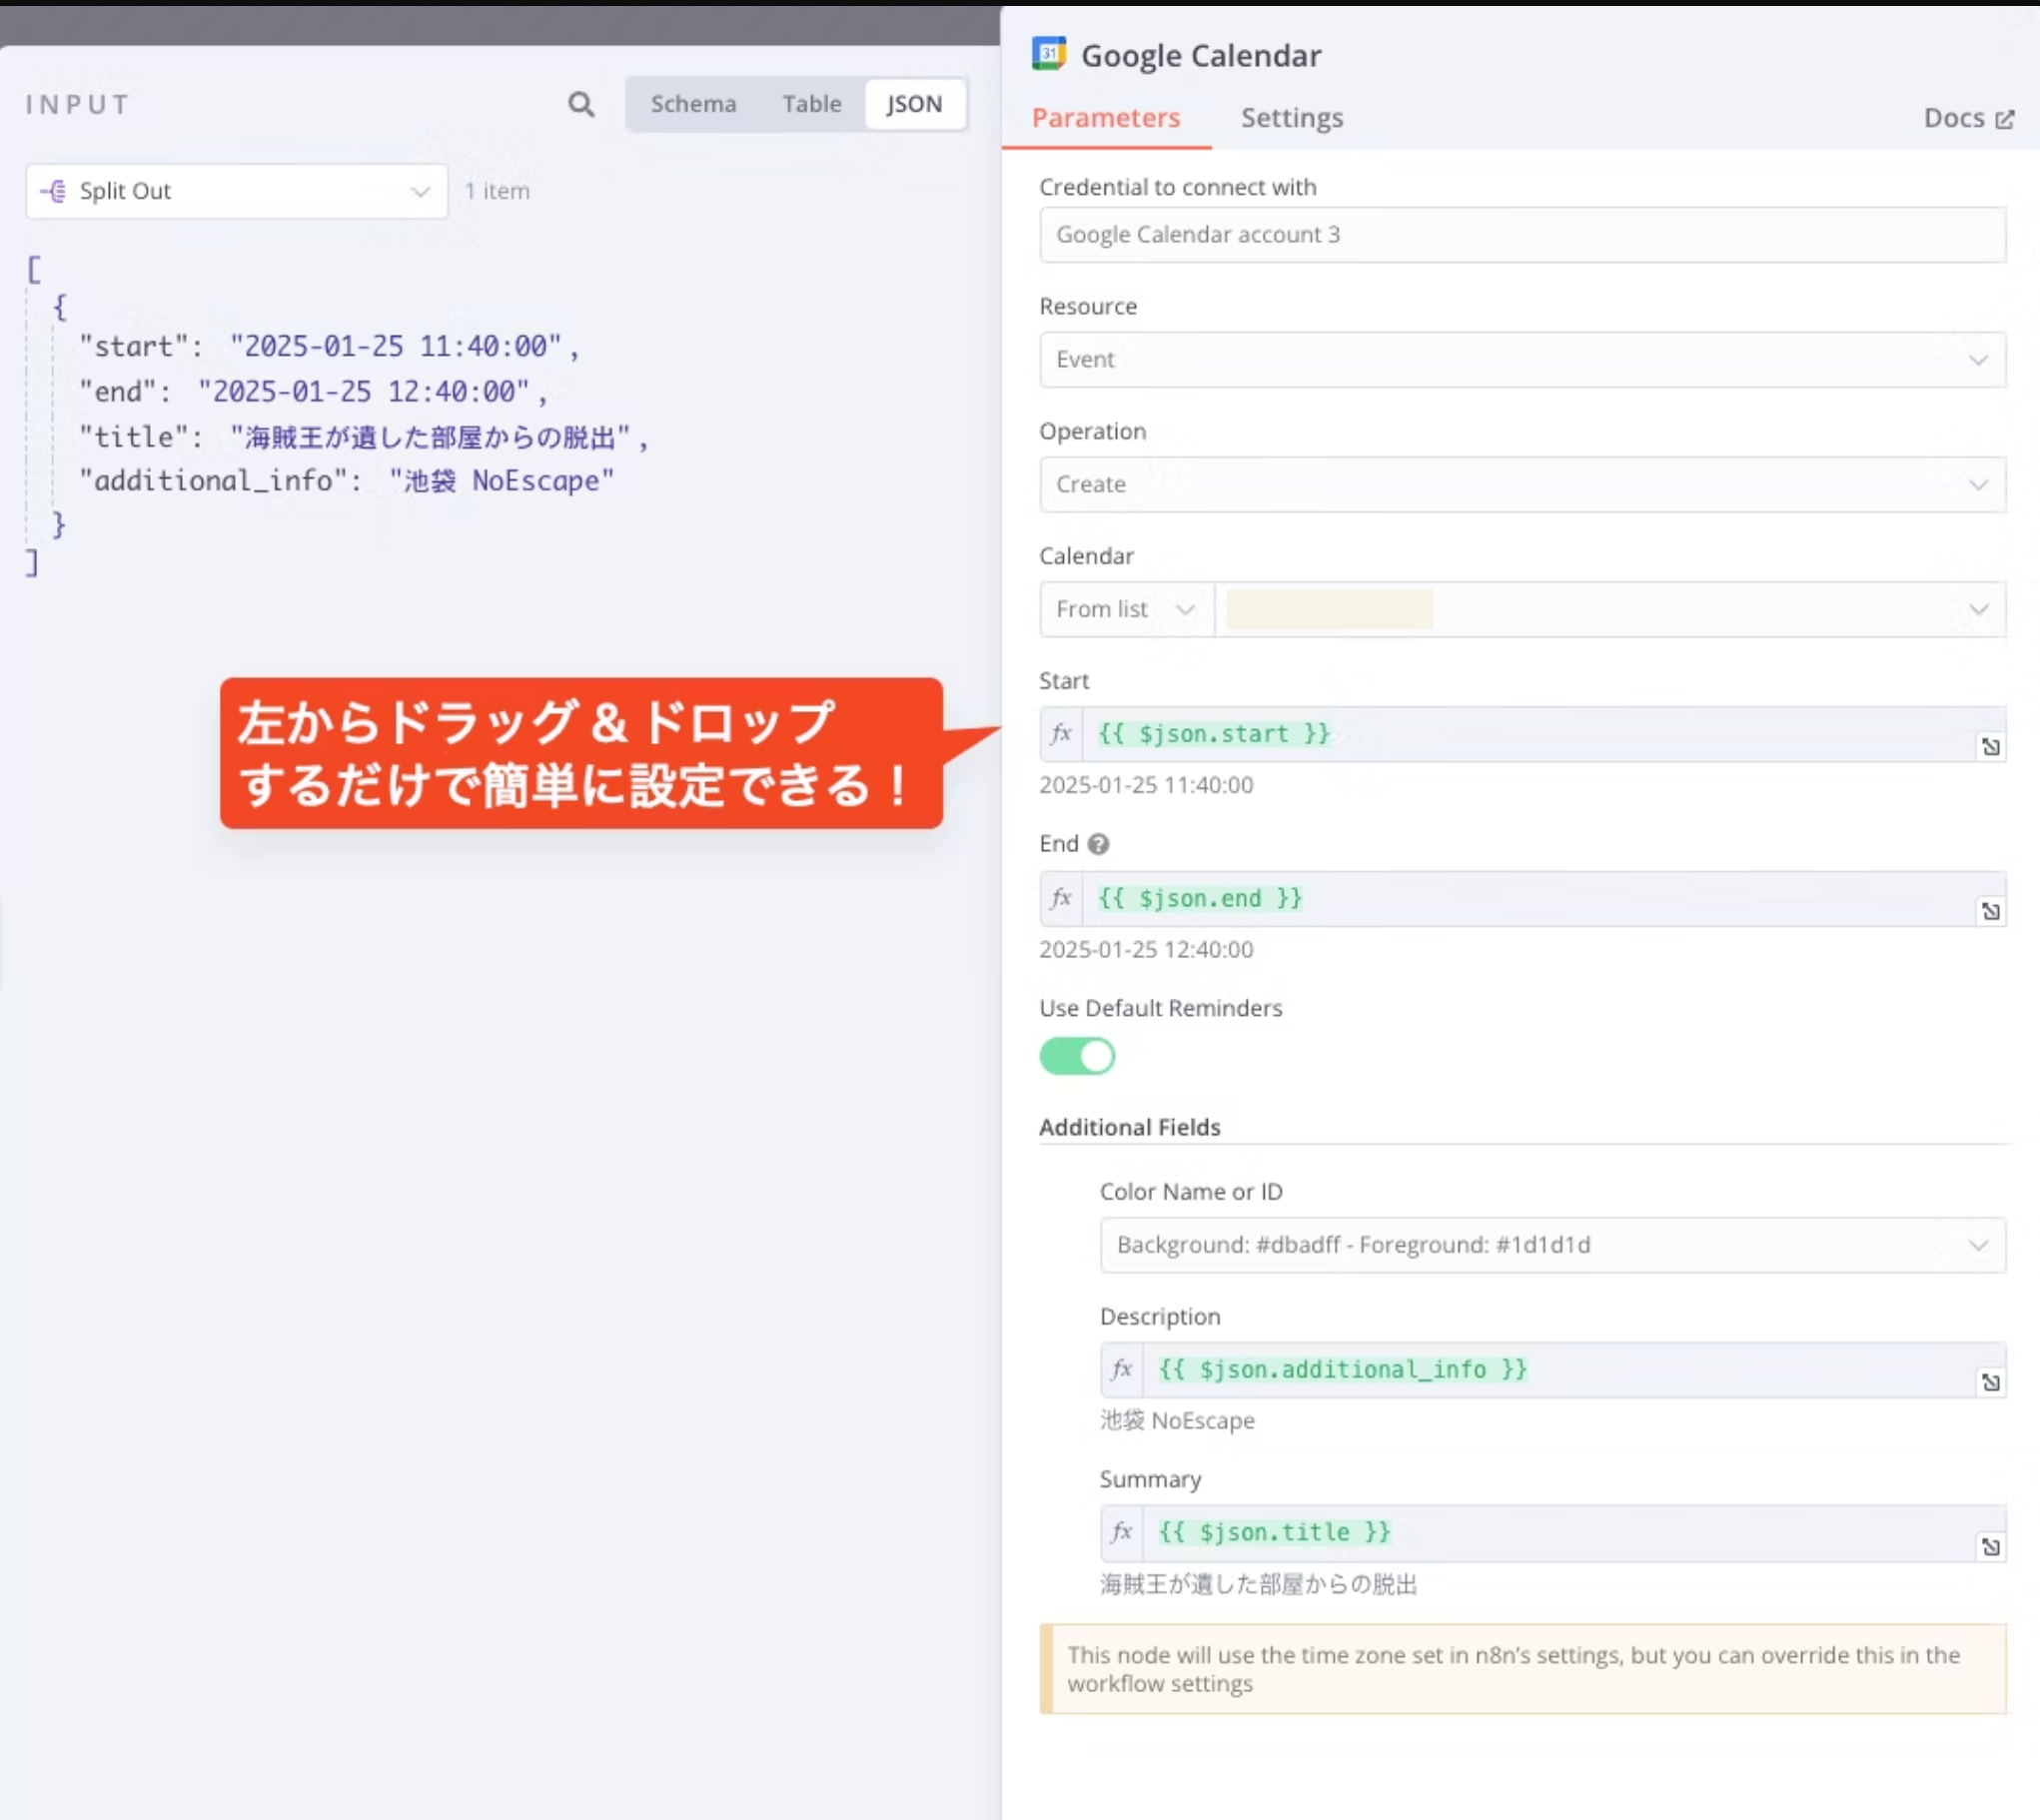Open the Color Name or ID dropdown
Viewport: 2040px width, 1820px height.
1551,1245
